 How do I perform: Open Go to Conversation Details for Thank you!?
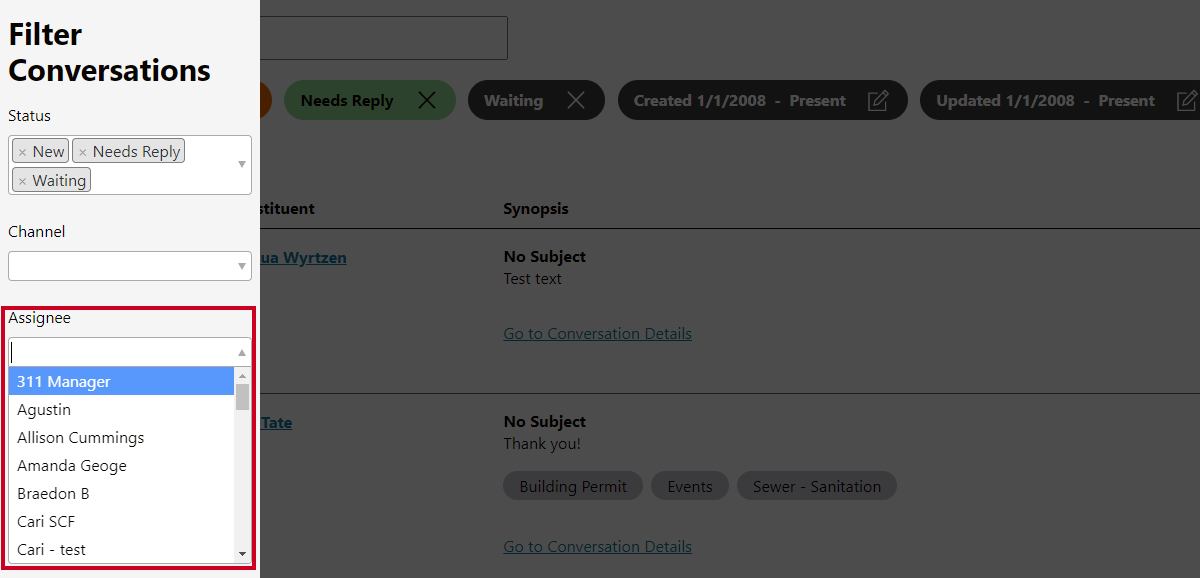pyautogui.click(x=597, y=546)
